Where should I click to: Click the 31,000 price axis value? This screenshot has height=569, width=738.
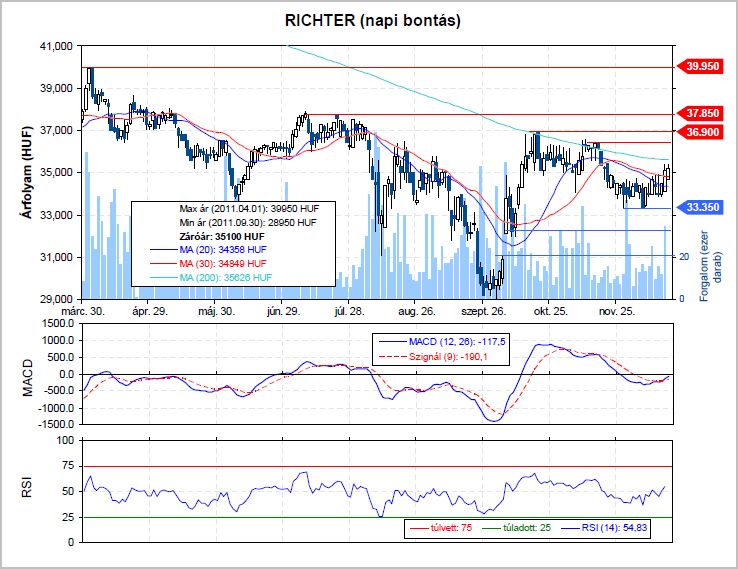click(x=56, y=257)
